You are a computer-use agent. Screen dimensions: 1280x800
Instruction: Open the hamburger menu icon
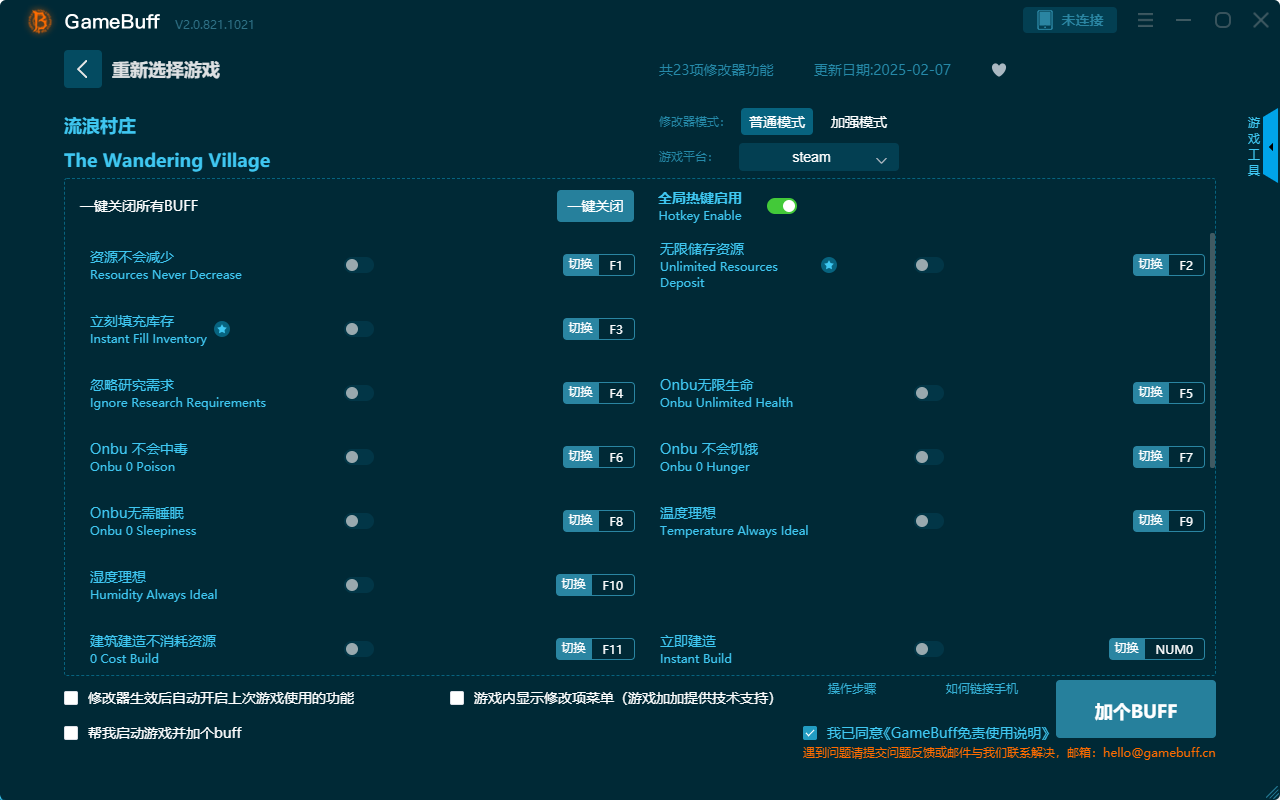(x=1146, y=20)
